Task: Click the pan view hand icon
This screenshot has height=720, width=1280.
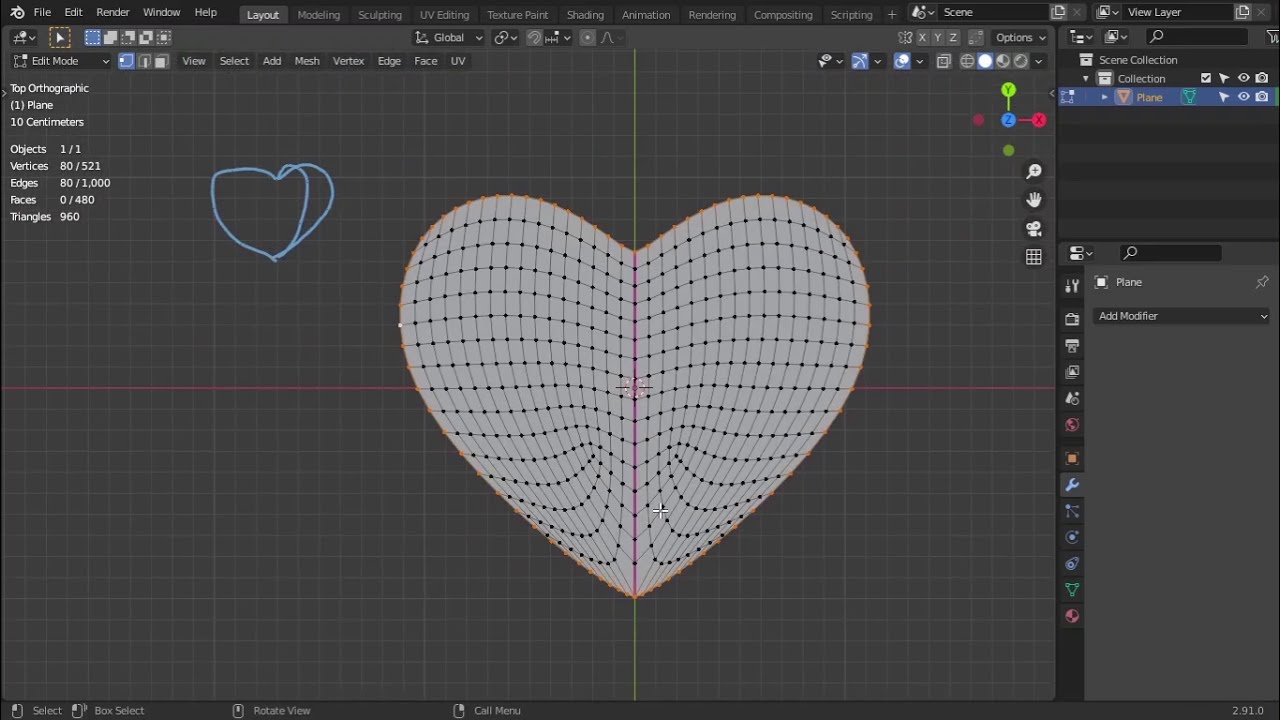Action: click(x=1034, y=200)
